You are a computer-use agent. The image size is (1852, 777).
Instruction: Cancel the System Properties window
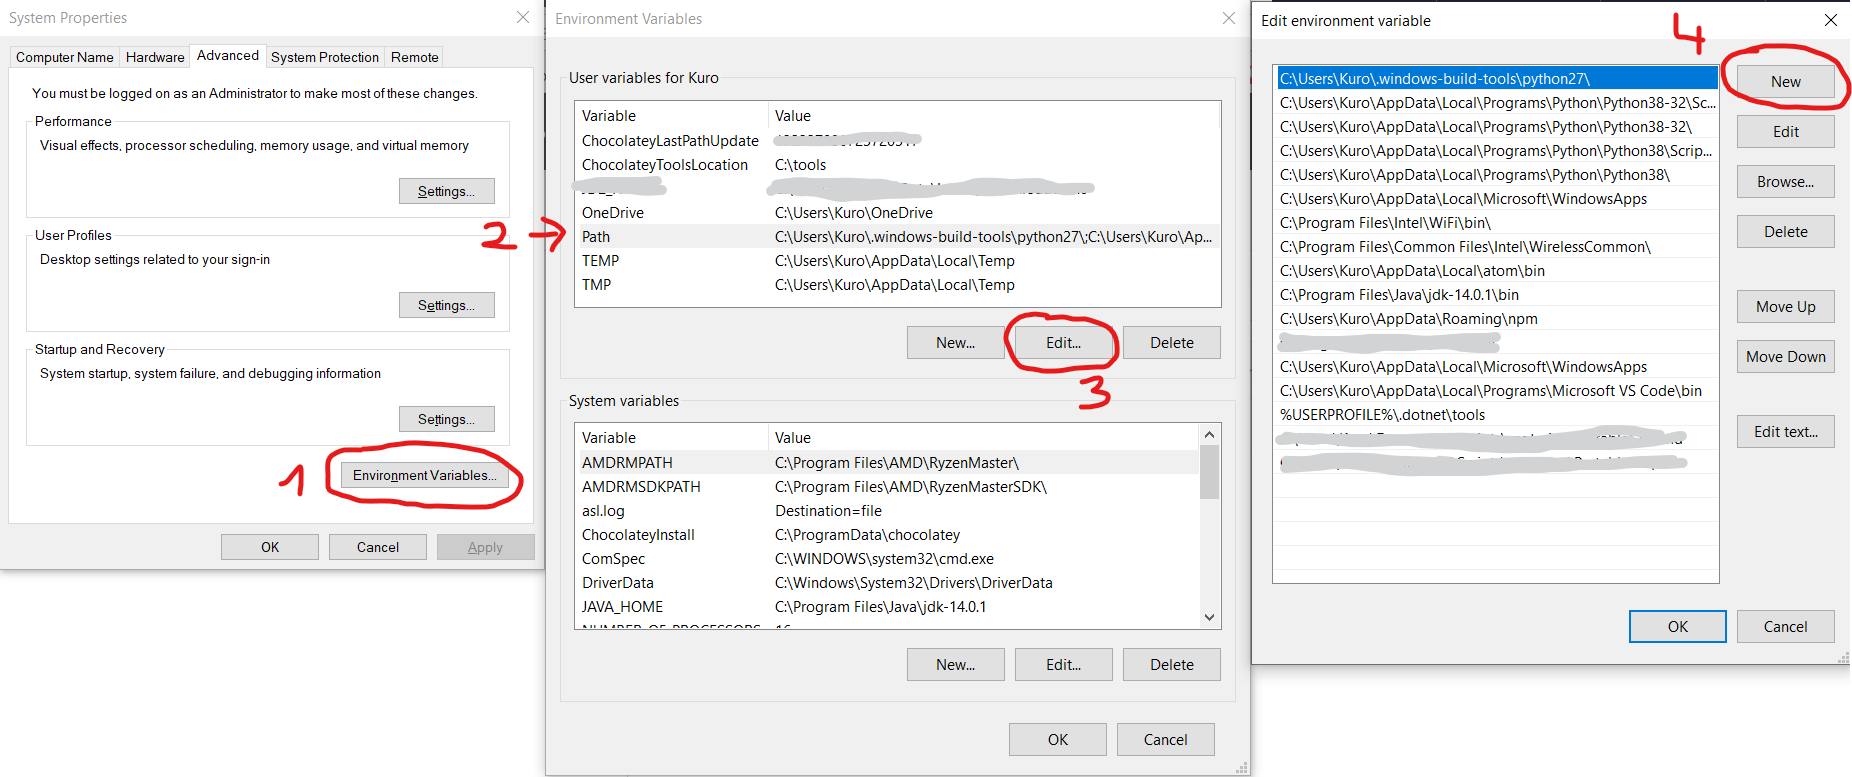click(x=378, y=547)
